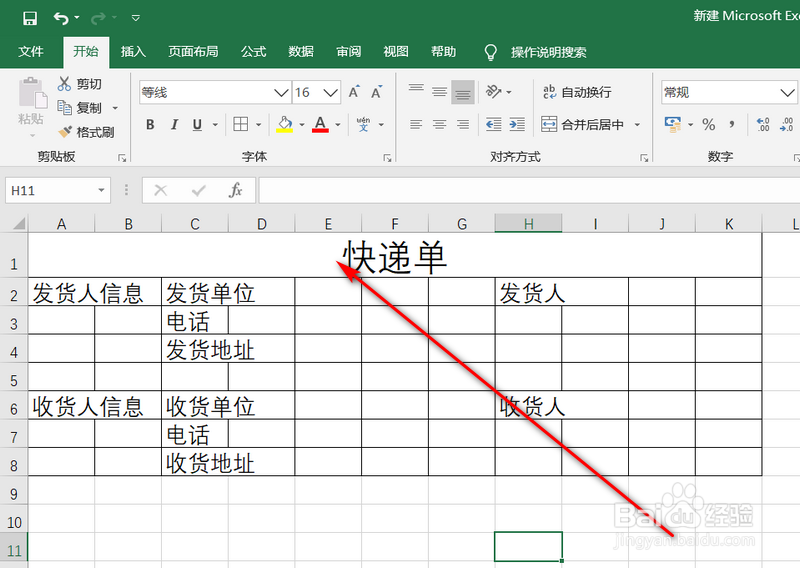Toggle Underline formatting
Screen dimensions: 800x568
click(197, 124)
